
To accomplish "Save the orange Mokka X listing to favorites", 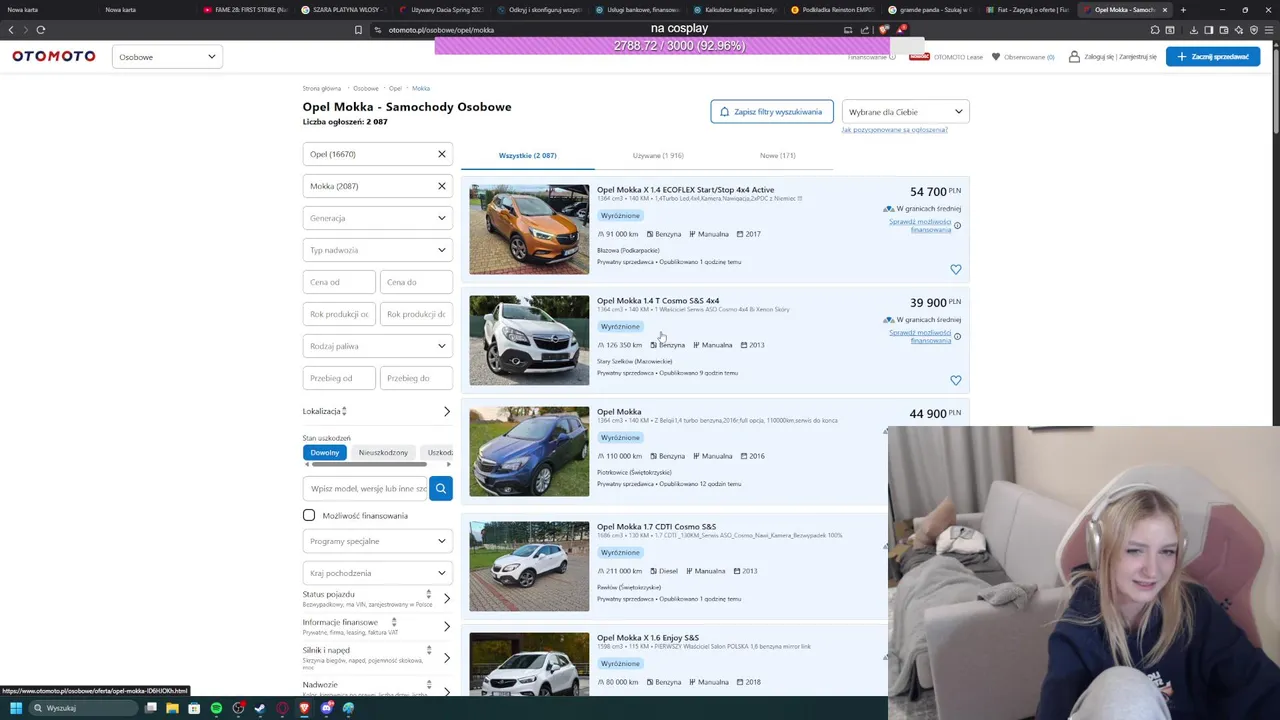I will point(955,269).
